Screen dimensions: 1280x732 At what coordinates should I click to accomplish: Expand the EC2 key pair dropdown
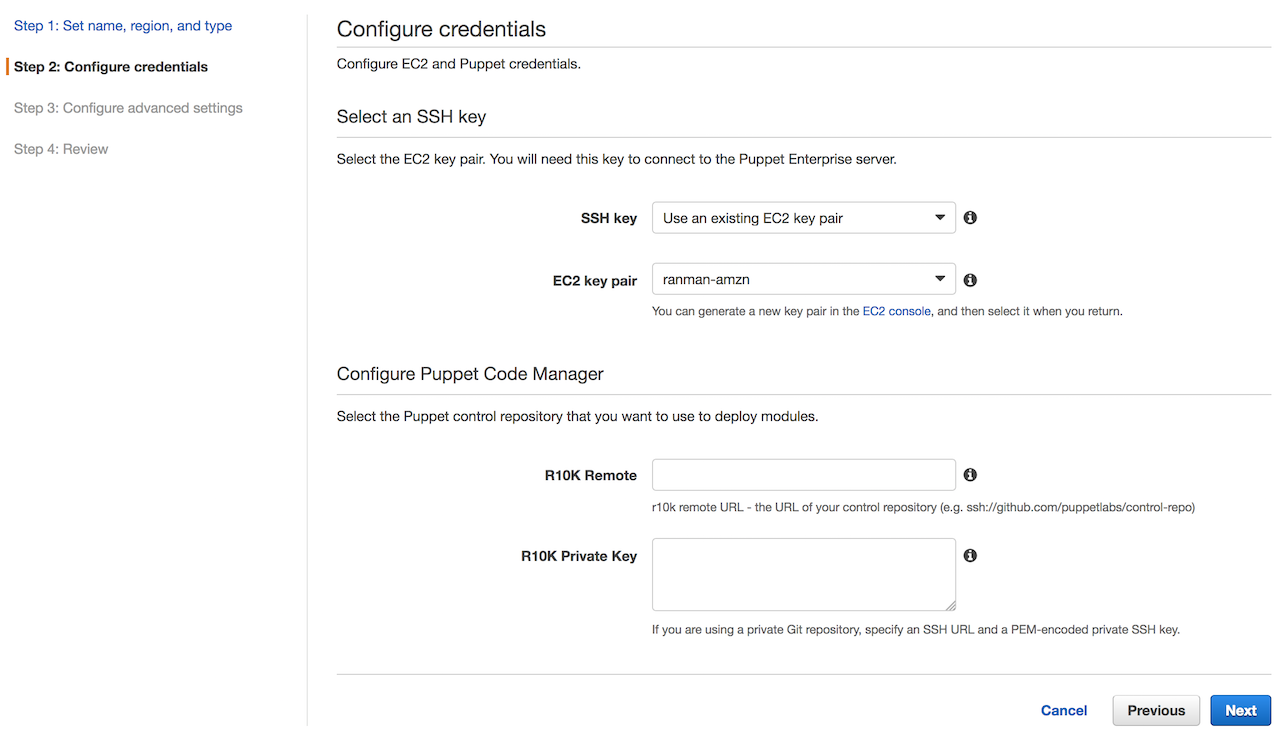click(x=803, y=280)
